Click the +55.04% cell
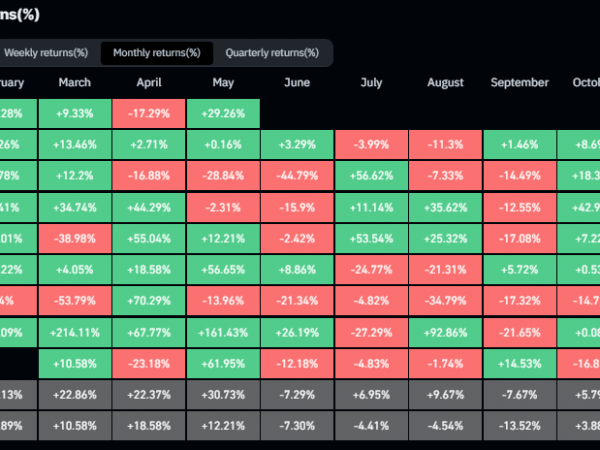600x450 pixels. point(149,239)
